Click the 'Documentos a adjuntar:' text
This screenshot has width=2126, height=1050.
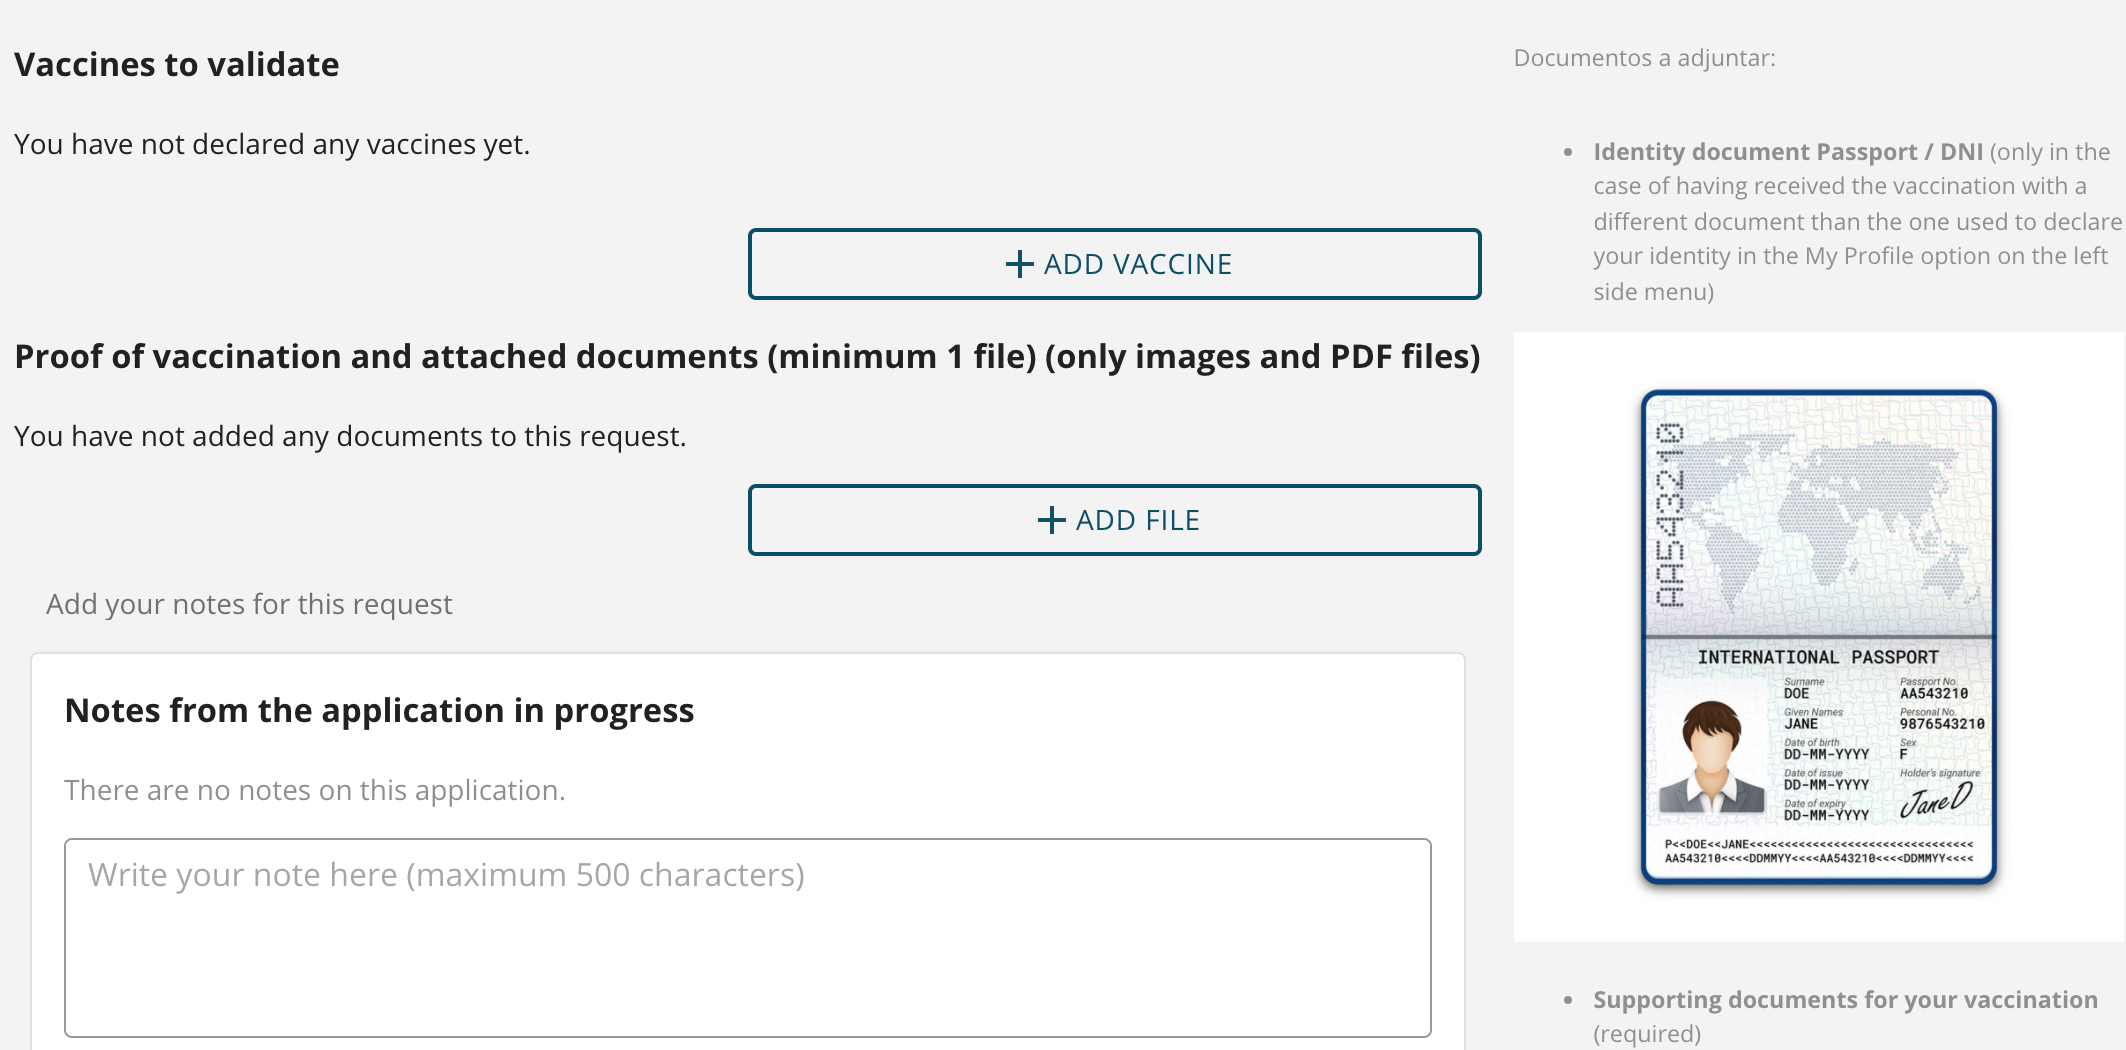(1644, 58)
